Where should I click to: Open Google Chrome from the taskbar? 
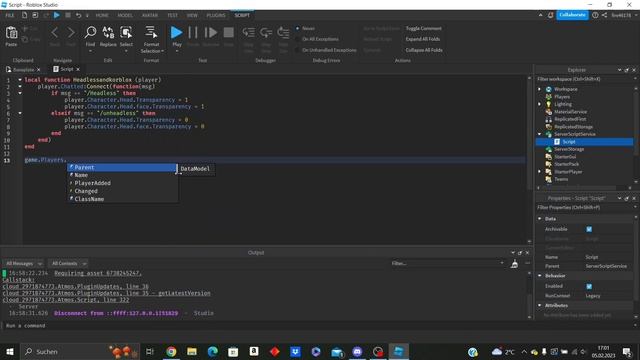[x=171, y=351]
